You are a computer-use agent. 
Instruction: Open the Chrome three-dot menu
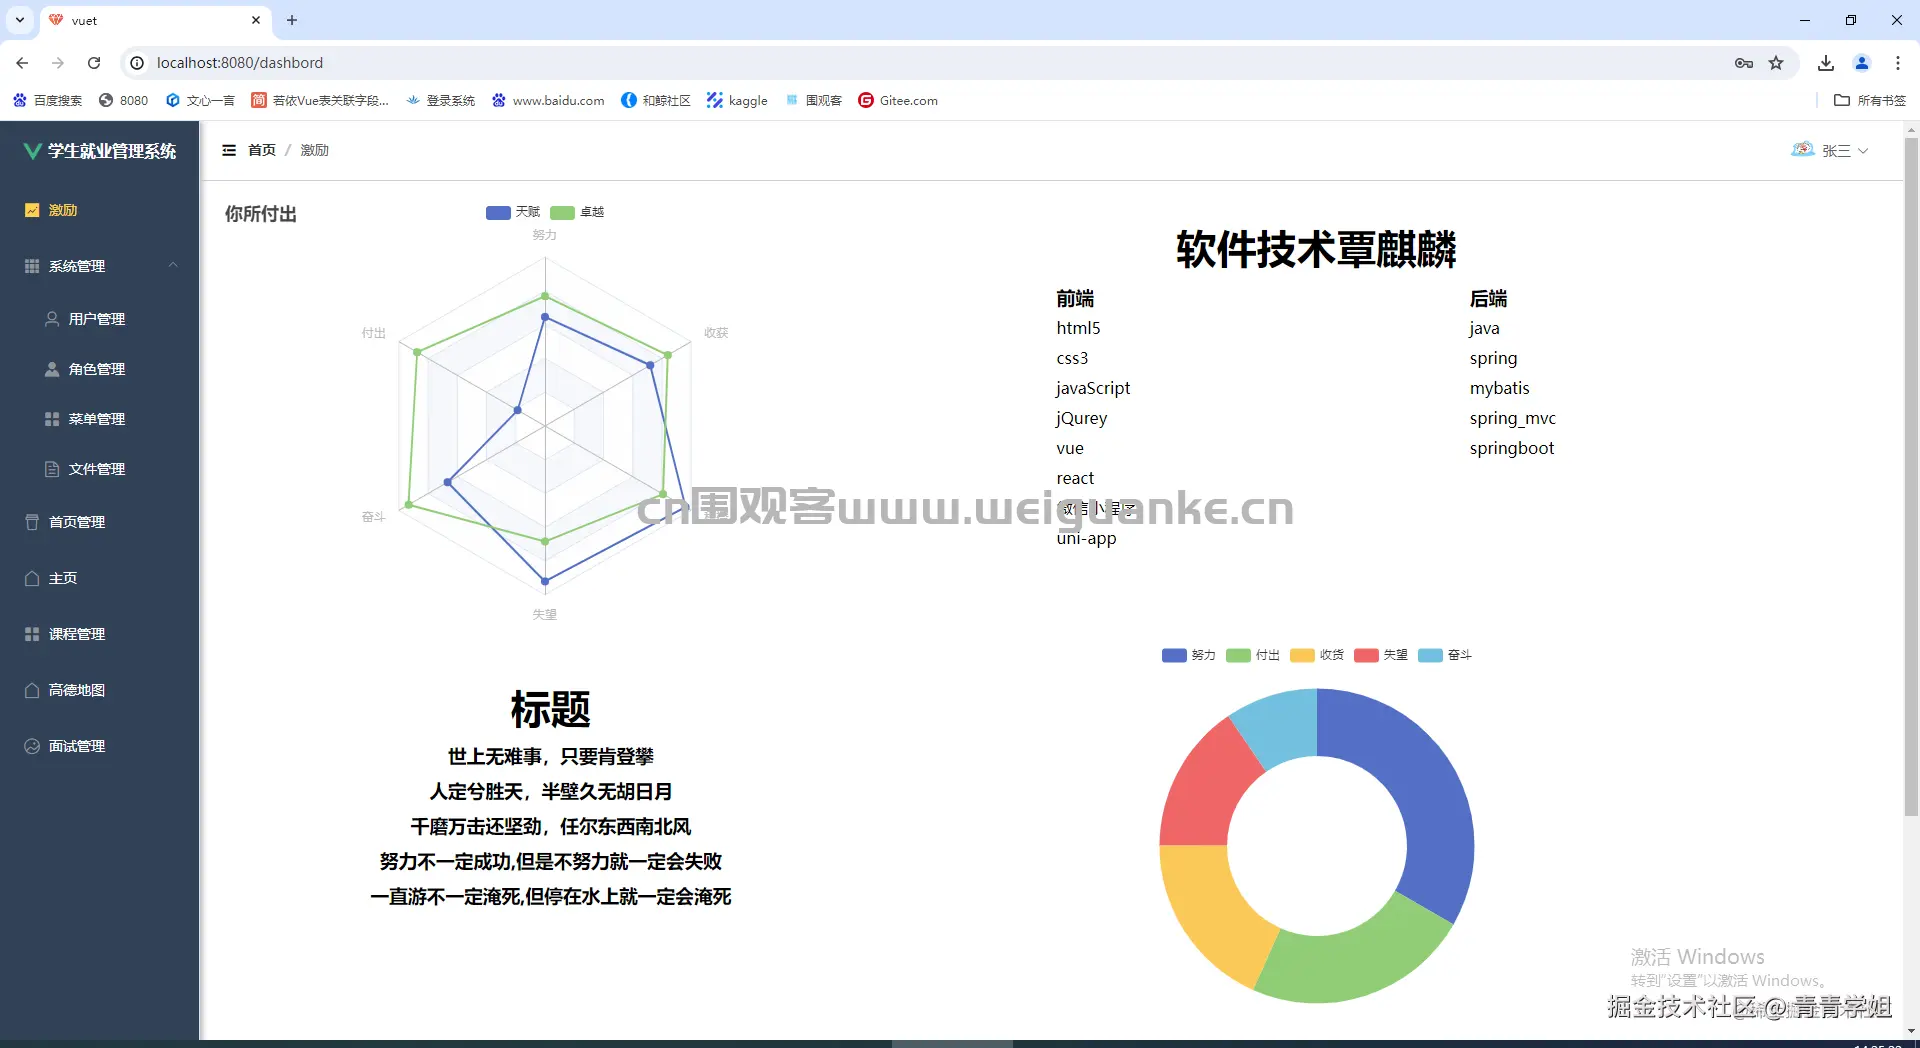(1898, 63)
